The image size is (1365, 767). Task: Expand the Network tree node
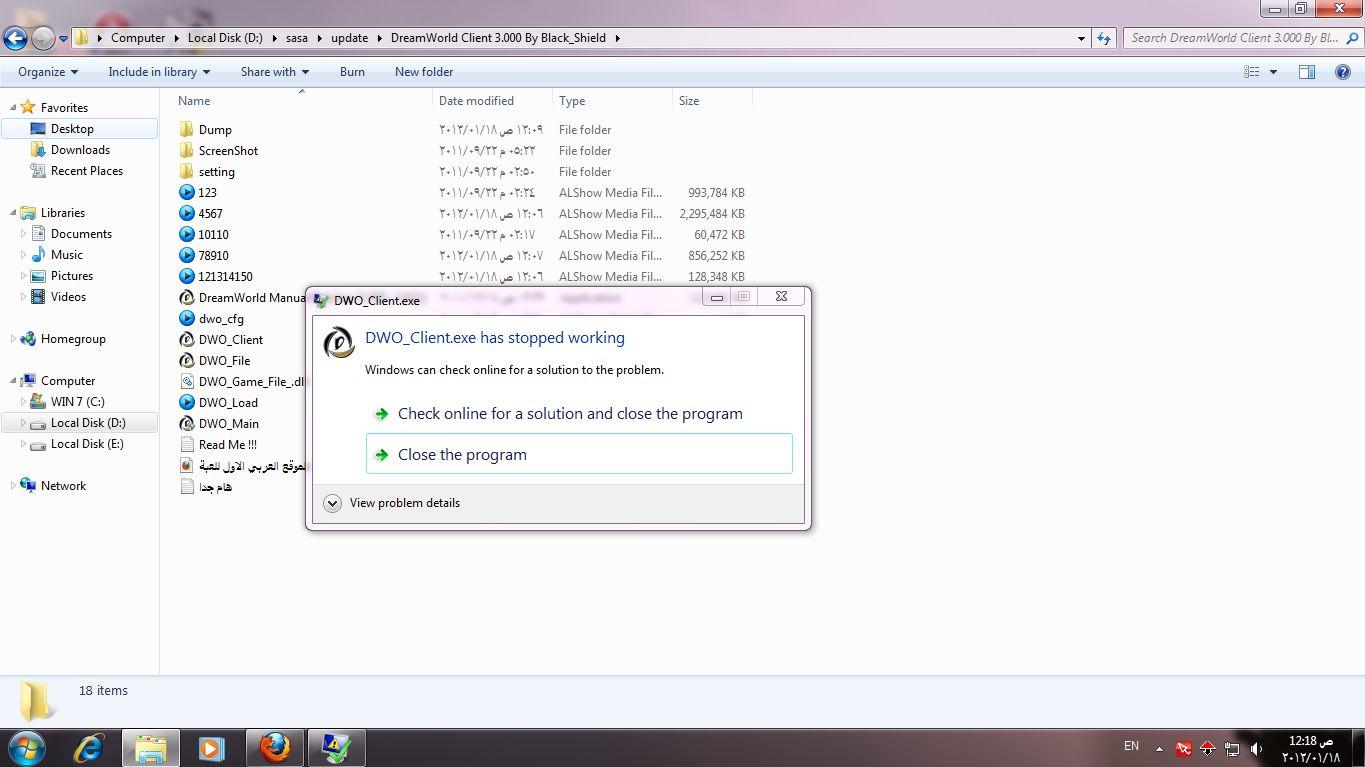pyautogui.click(x=13, y=485)
